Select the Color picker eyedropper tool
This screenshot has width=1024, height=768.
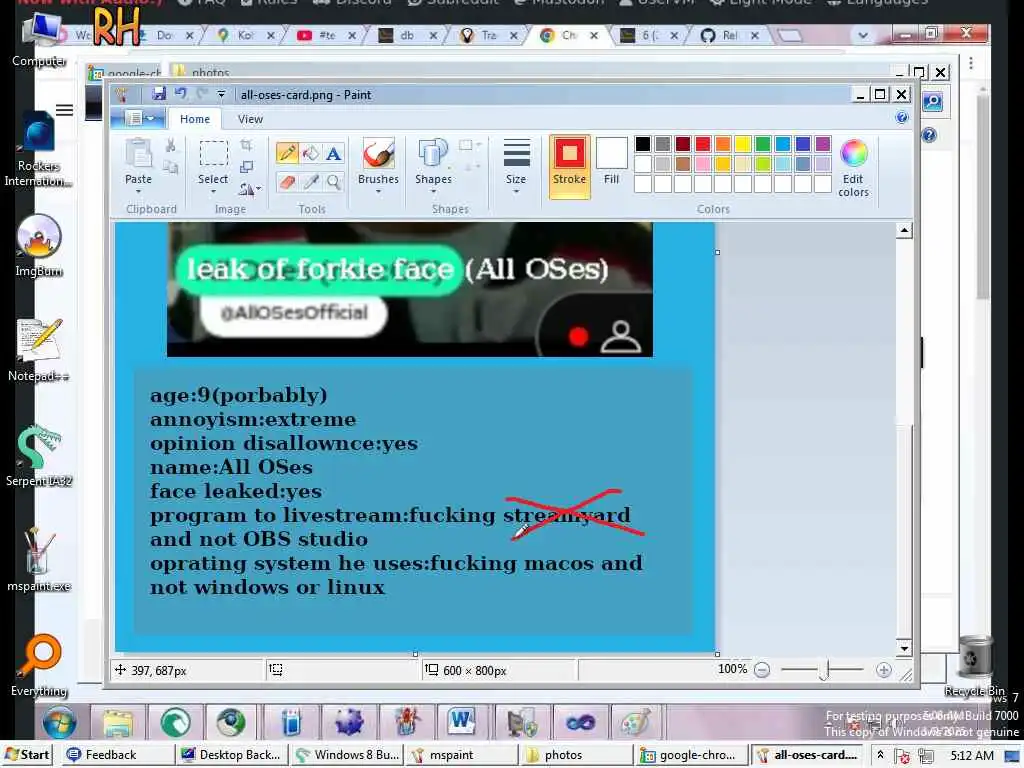(x=311, y=182)
